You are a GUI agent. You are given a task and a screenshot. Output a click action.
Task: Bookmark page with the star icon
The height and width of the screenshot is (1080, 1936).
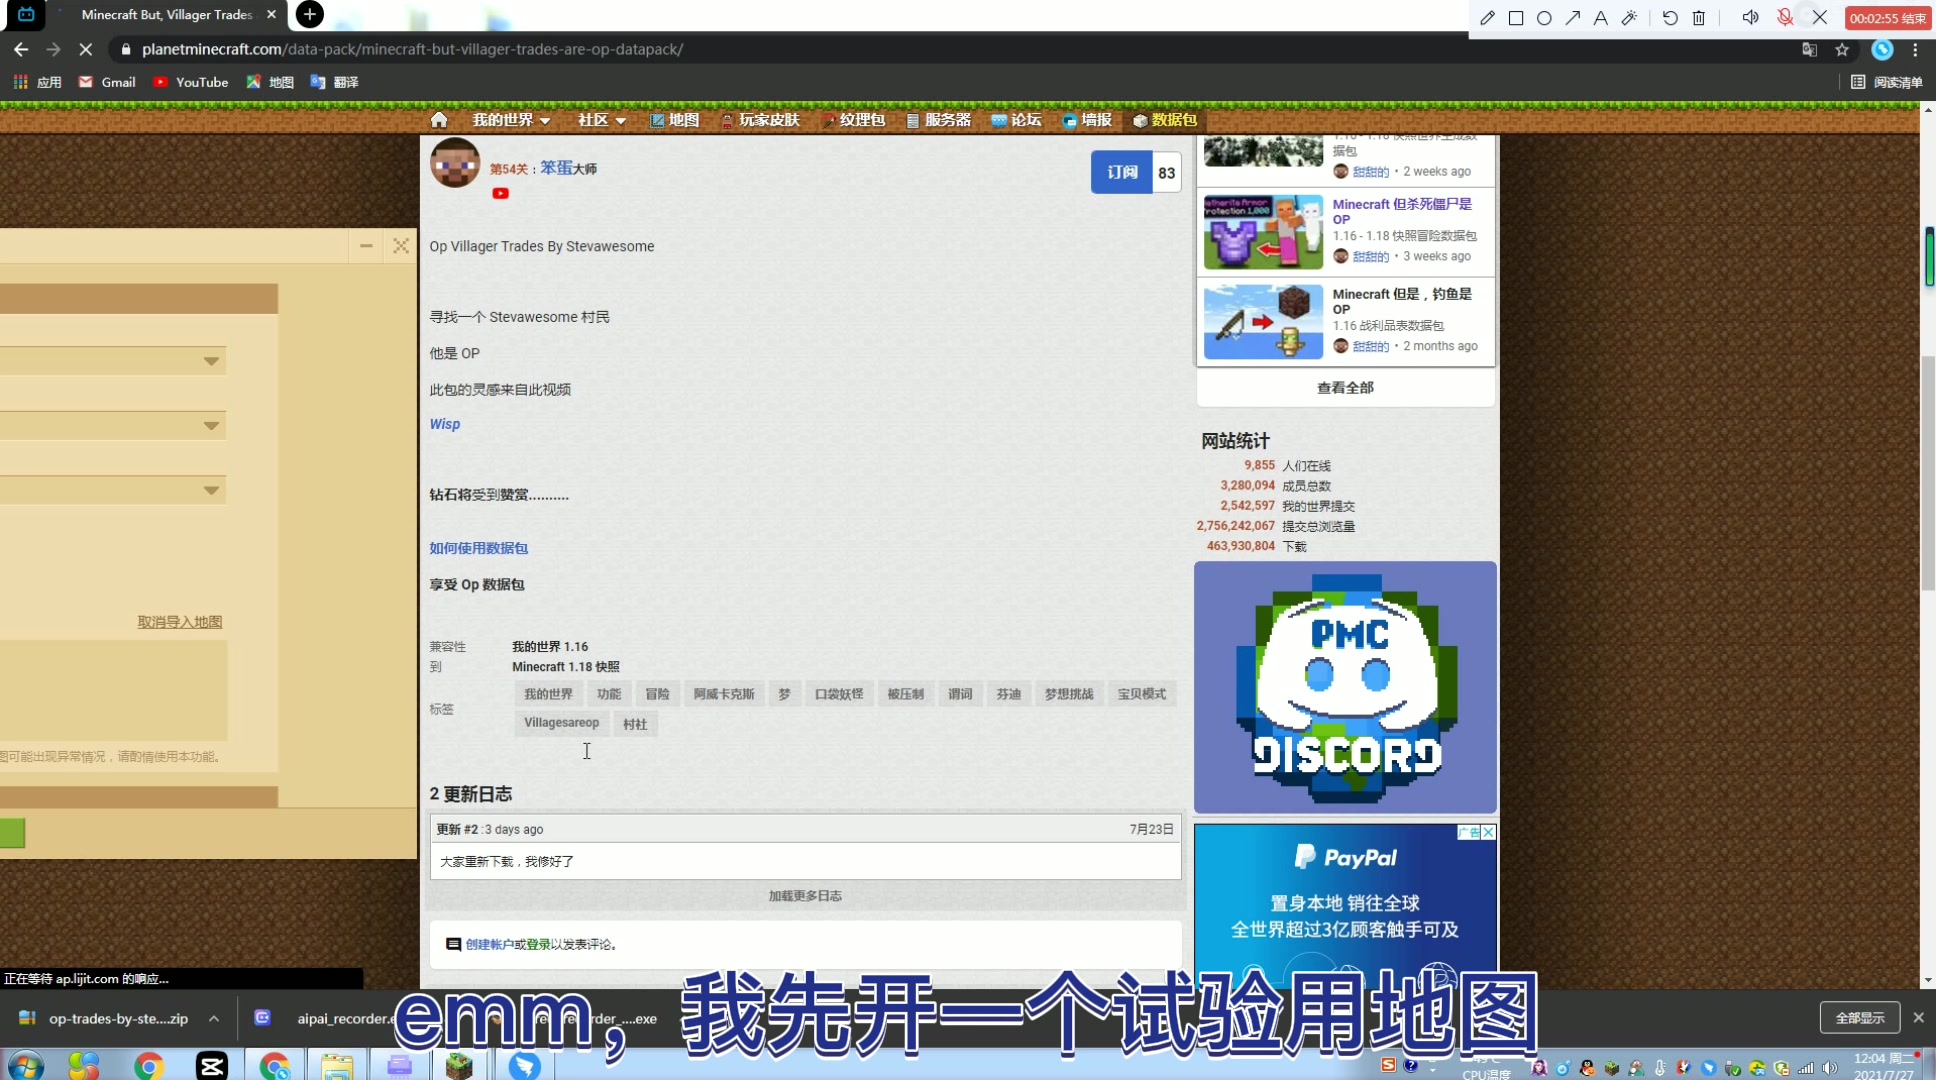pos(1842,49)
